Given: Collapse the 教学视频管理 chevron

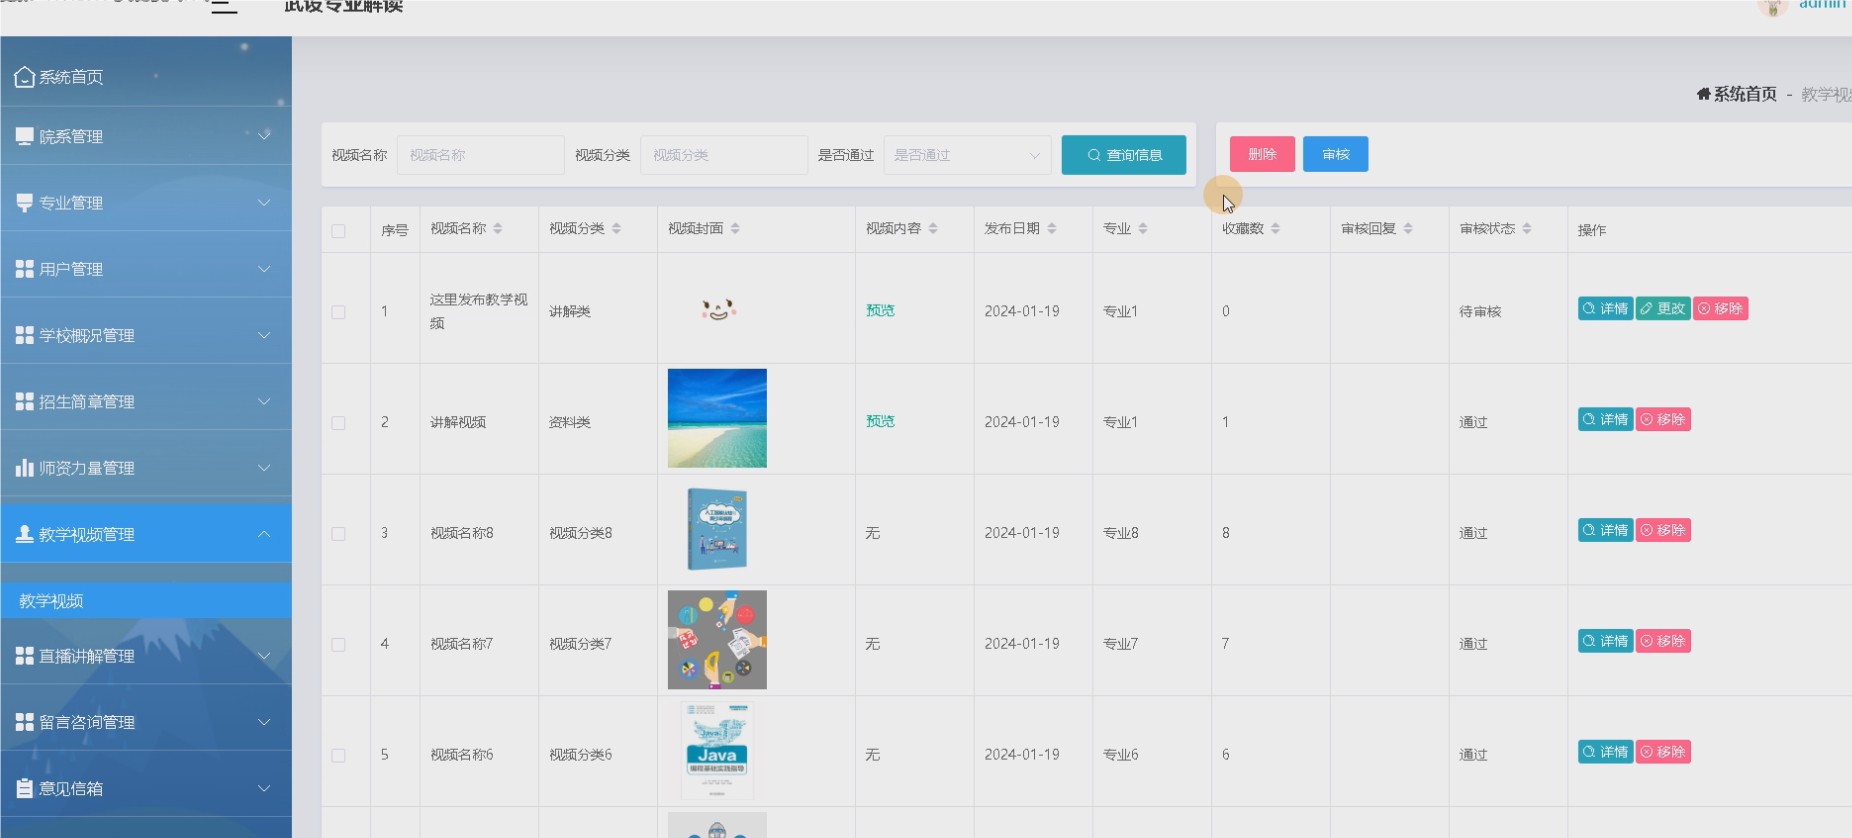Looking at the screenshot, I should click(264, 534).
